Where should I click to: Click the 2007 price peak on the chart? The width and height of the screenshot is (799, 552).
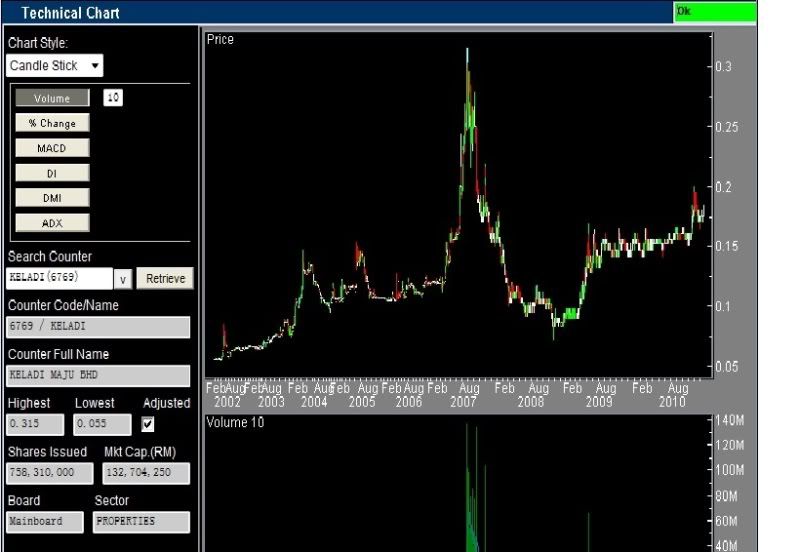point(467,50)
